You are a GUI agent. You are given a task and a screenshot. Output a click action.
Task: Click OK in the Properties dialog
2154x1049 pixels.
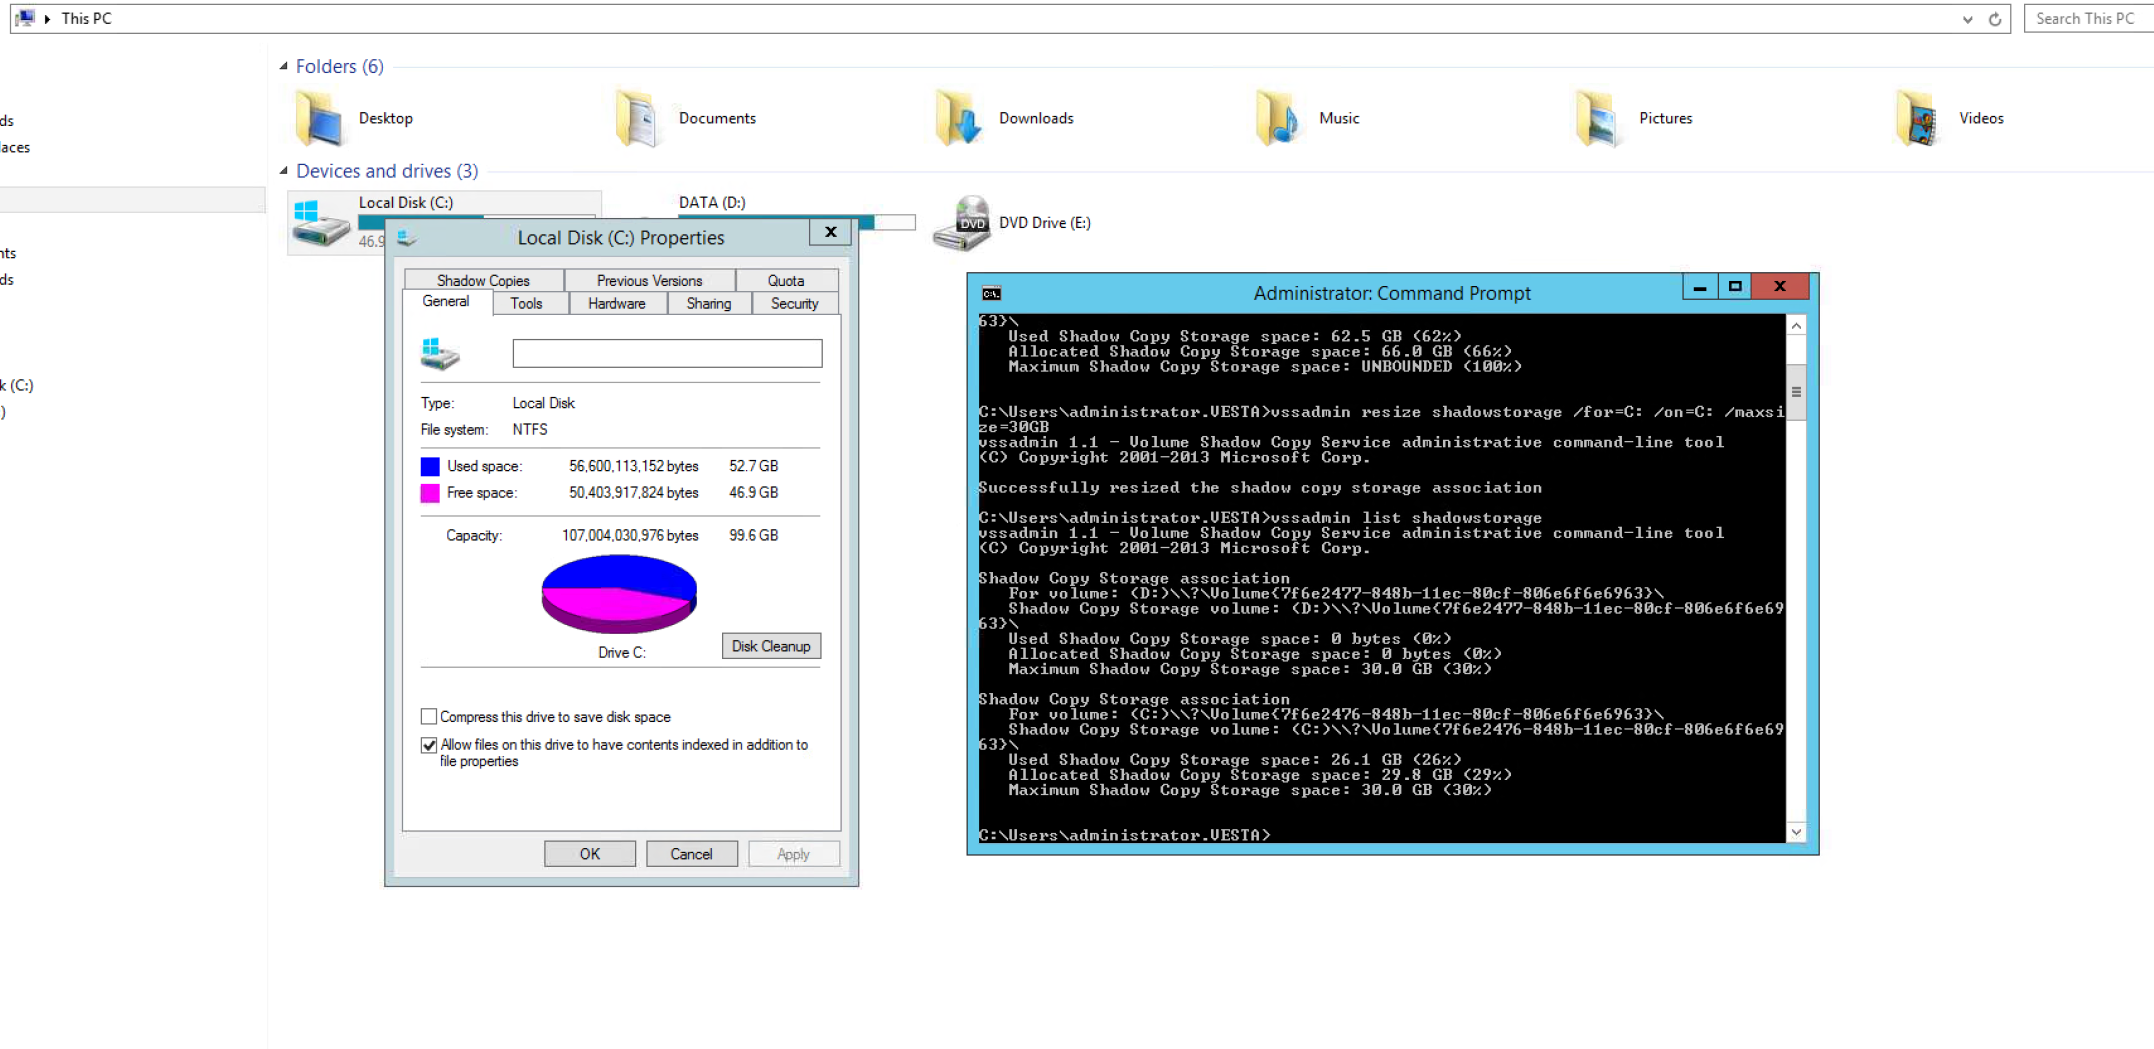point(590,854)
